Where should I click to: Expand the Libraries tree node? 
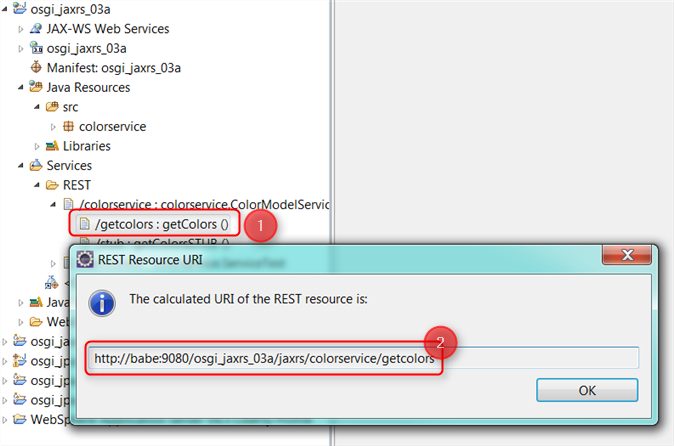[x=37, y=146]
